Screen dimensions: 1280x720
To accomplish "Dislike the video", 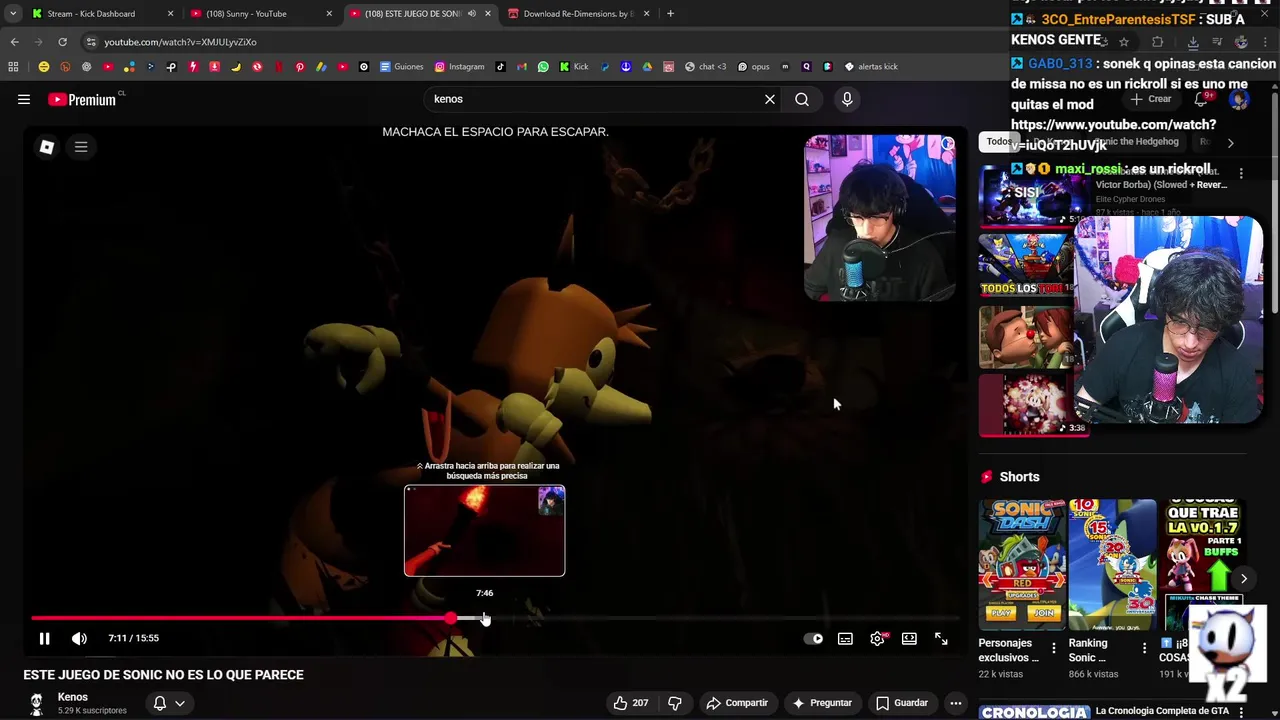I will 675,703.
